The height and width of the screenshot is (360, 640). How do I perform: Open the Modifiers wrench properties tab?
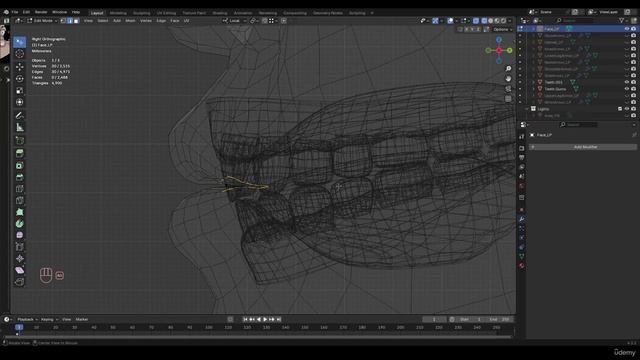[522, 219]
